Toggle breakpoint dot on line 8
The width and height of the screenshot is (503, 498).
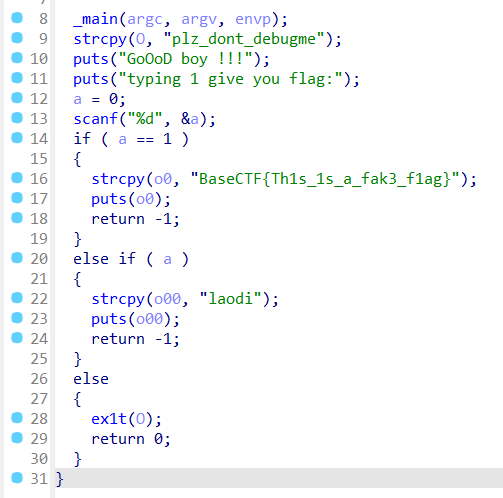pyautogui.click(x=17, y=18)
